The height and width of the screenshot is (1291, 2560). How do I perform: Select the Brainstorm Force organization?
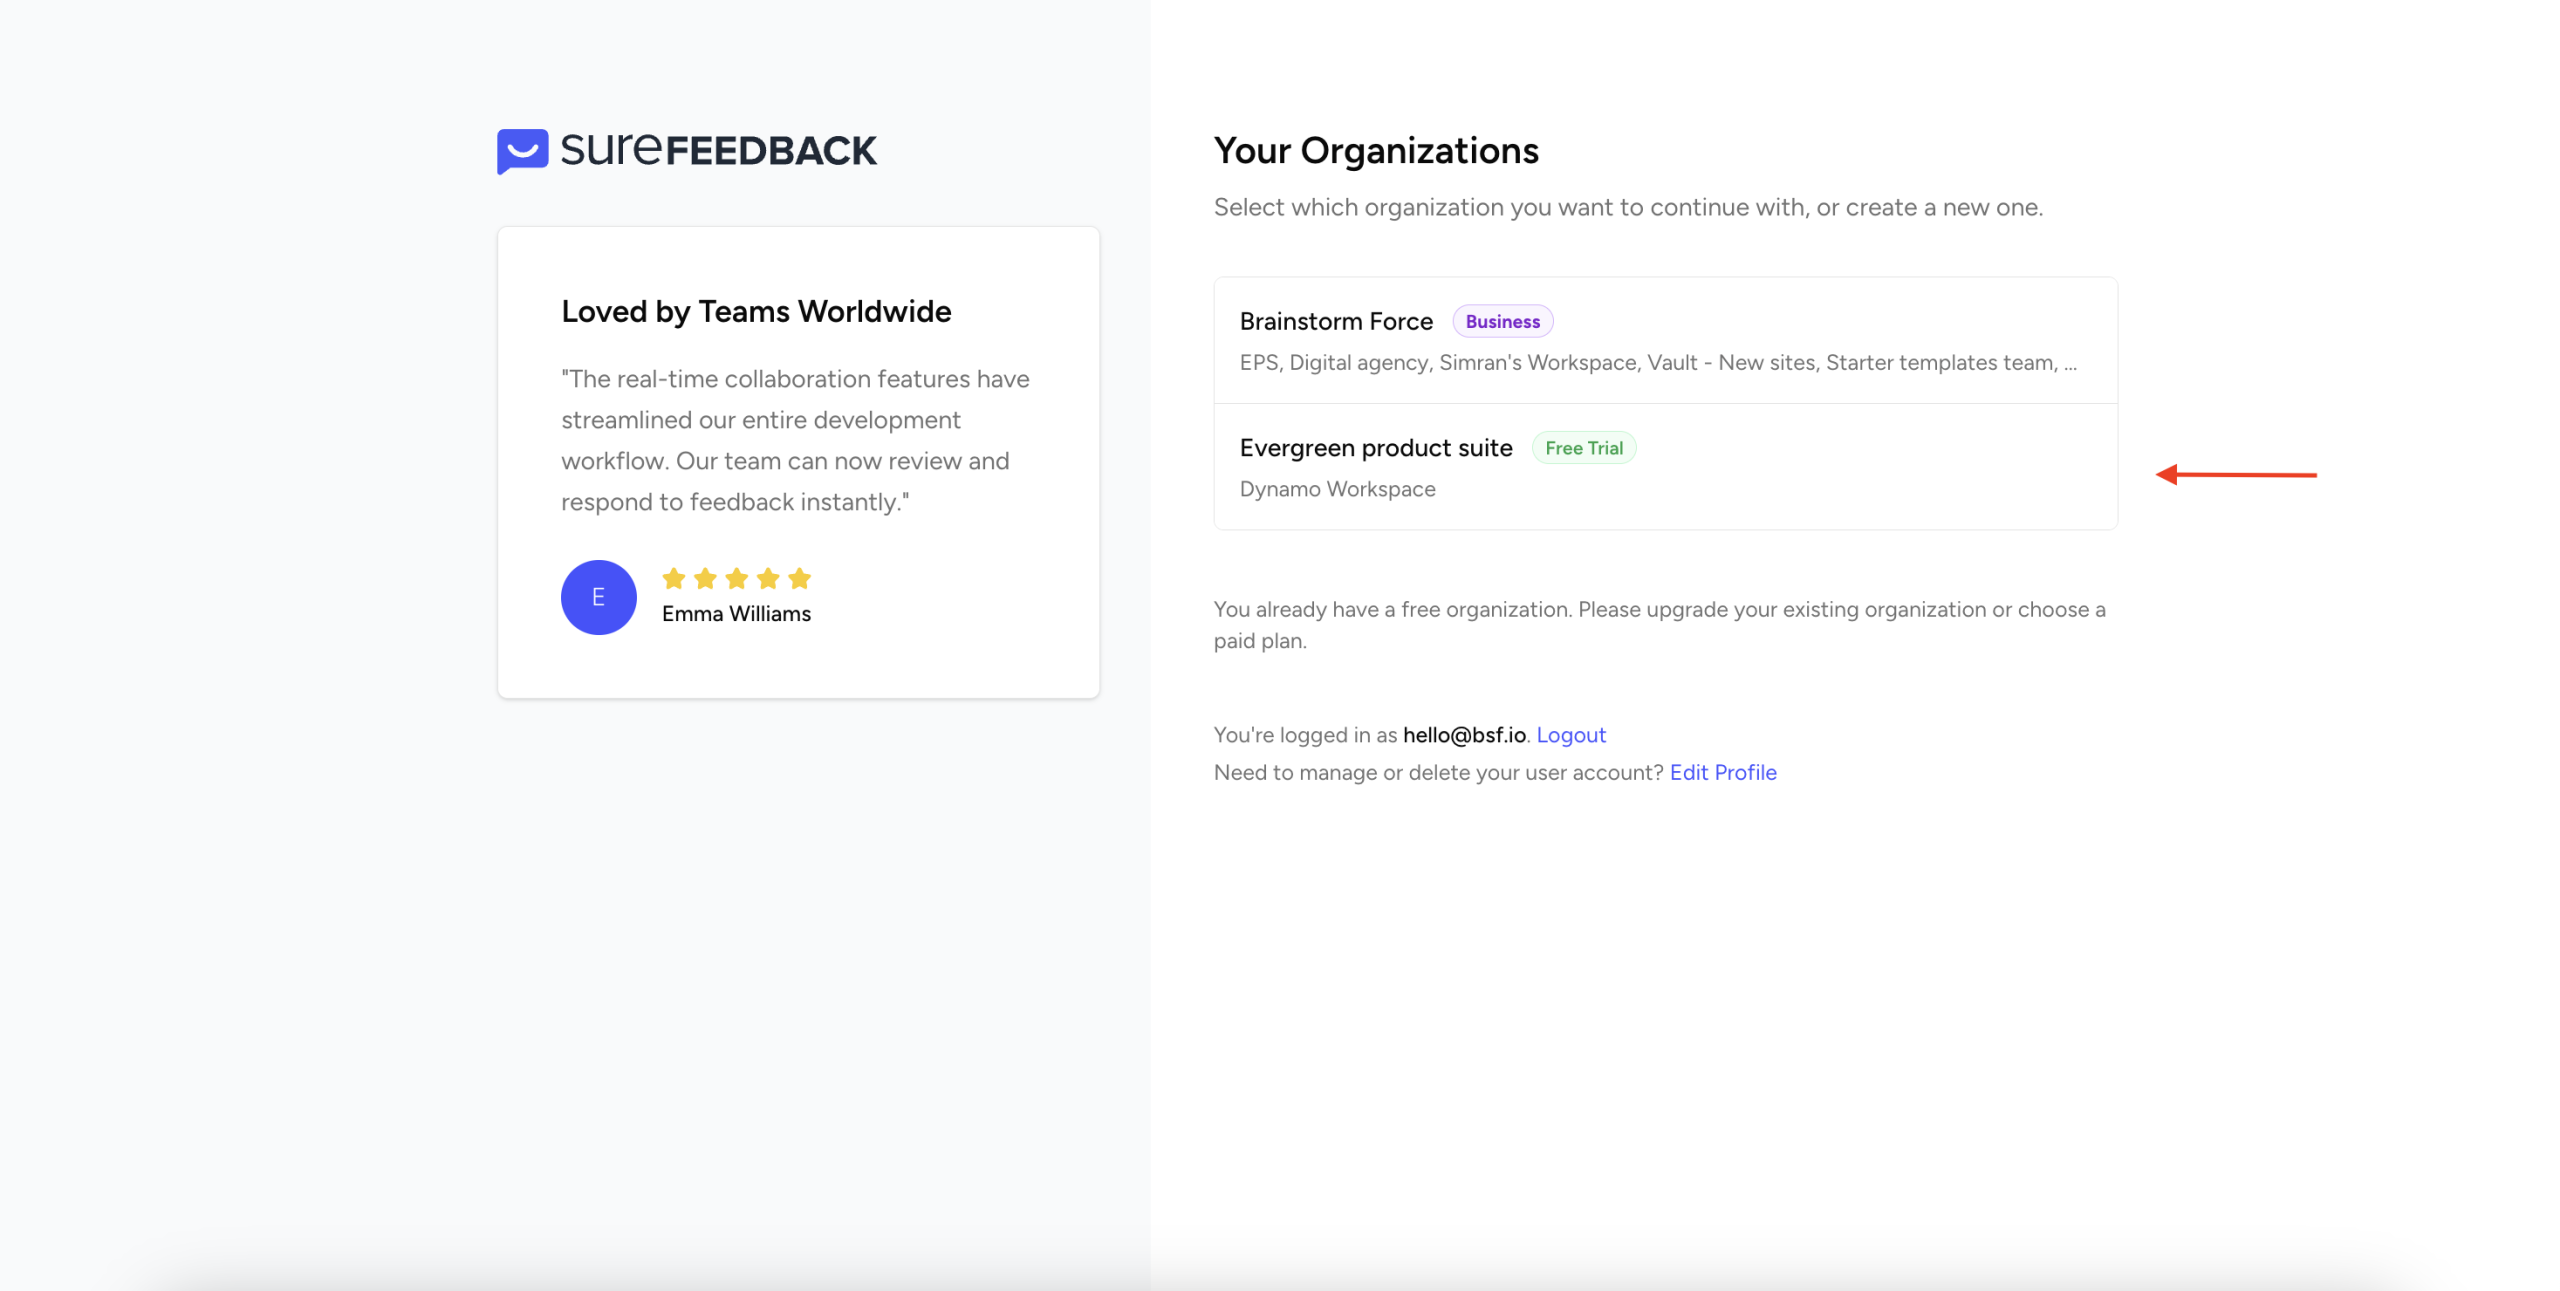click(x=1335, y=321)
